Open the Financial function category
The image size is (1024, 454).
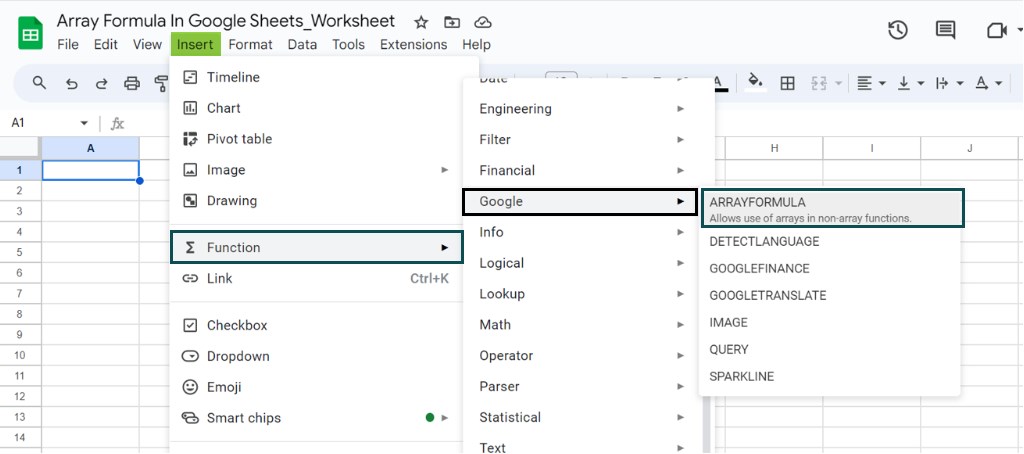(583, 170)
